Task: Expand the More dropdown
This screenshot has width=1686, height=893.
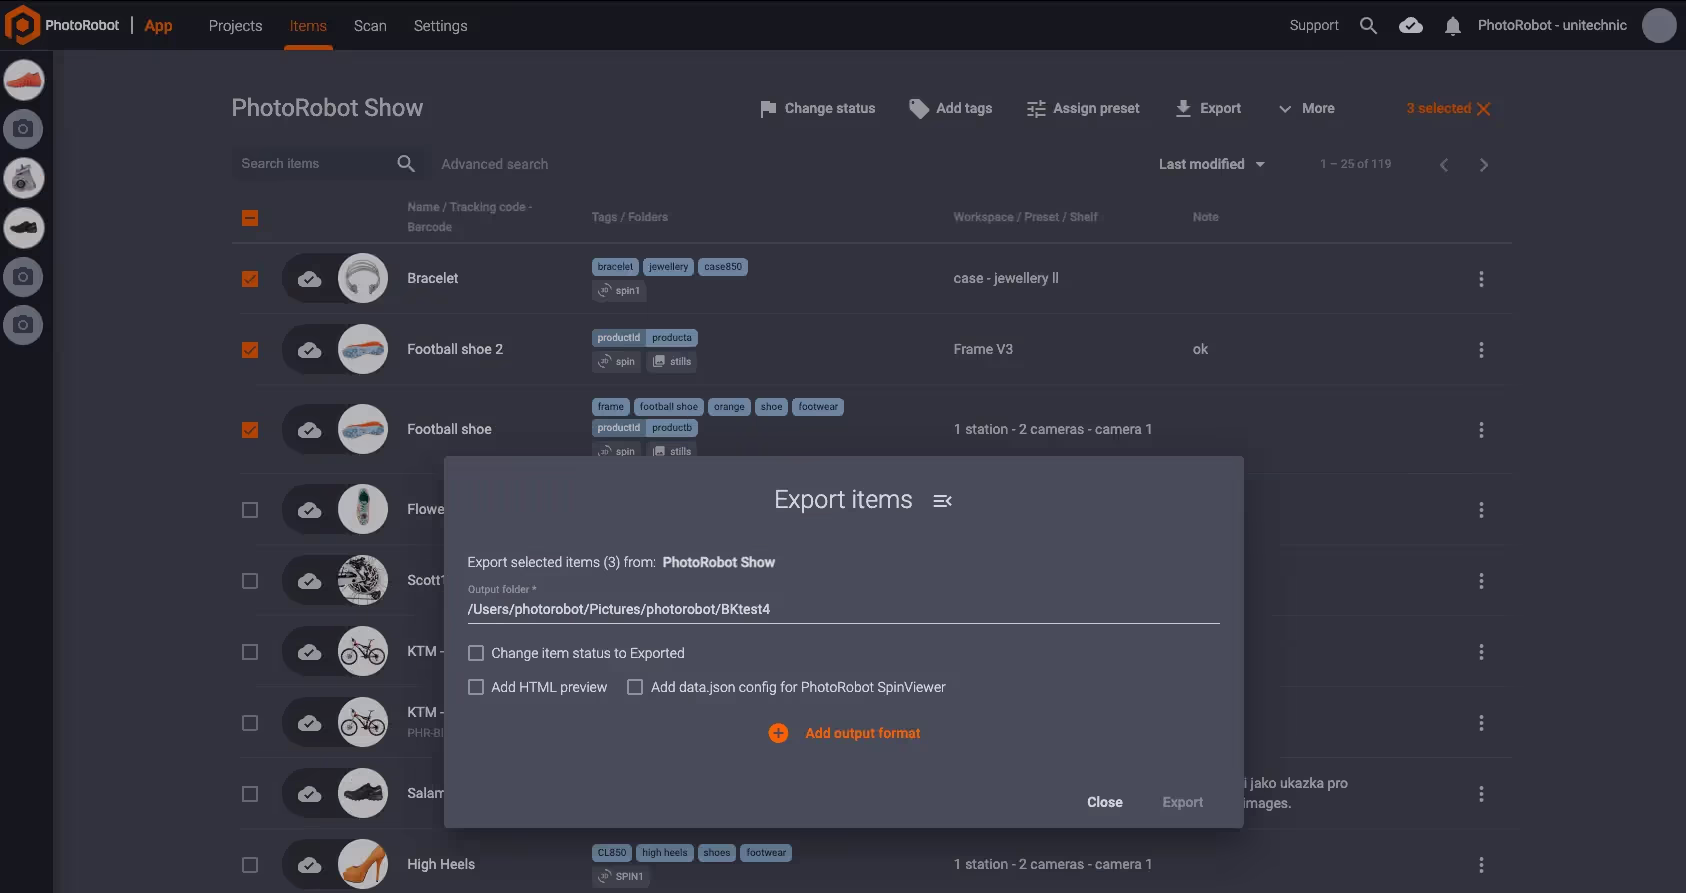Action: [x=1306, y=108]
